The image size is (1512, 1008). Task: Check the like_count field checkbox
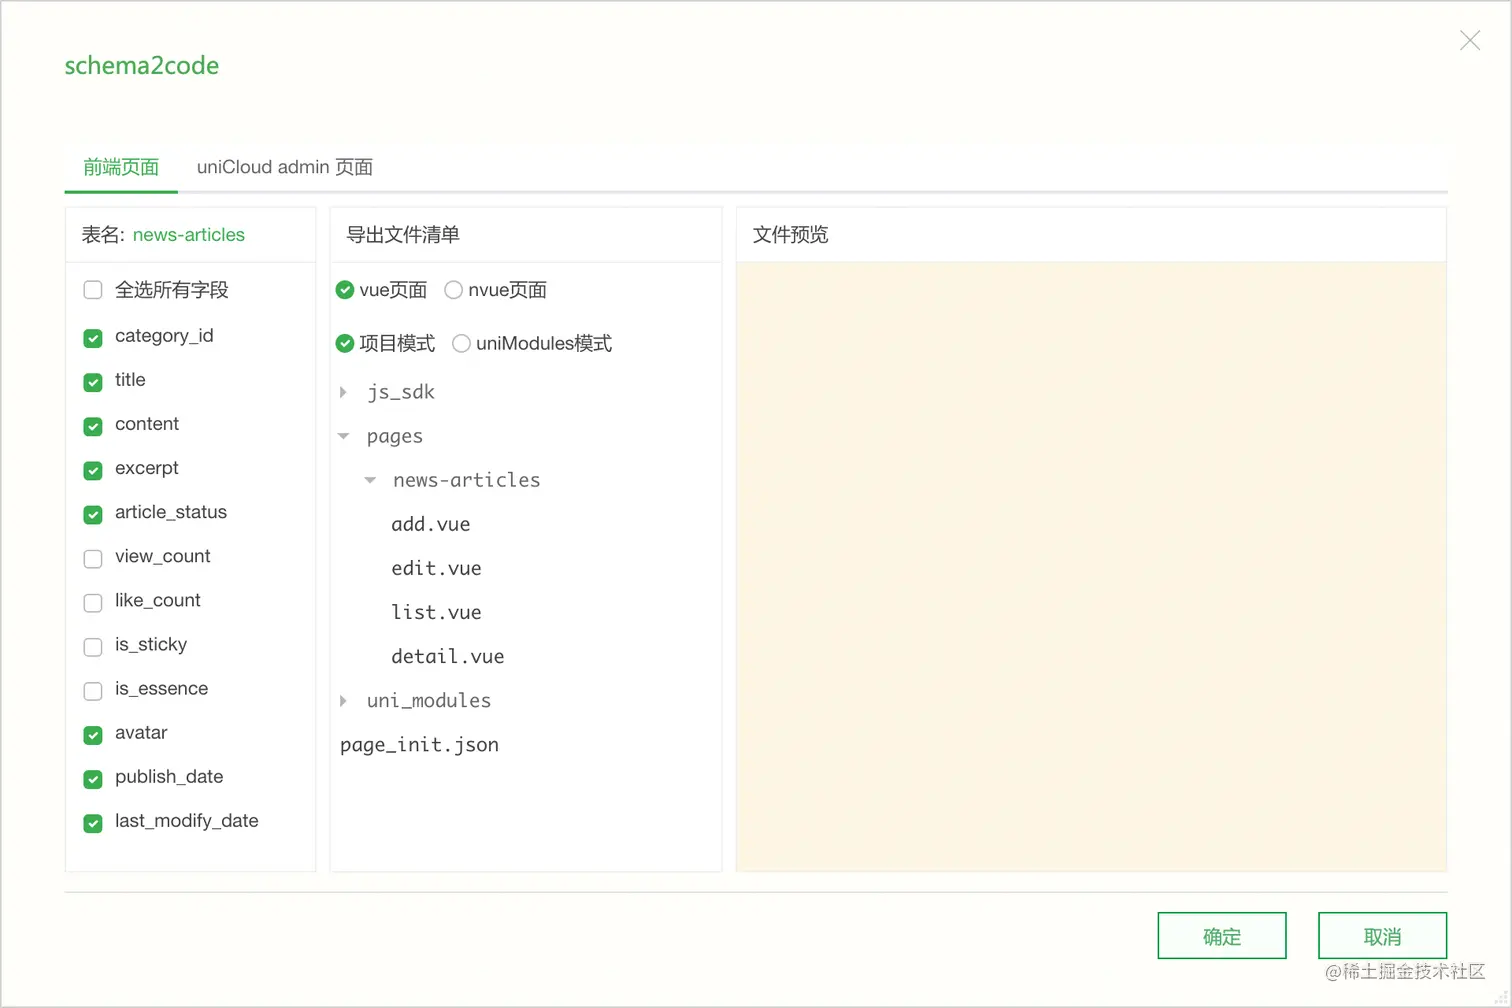pyautogui.click(x=92, y=603)
